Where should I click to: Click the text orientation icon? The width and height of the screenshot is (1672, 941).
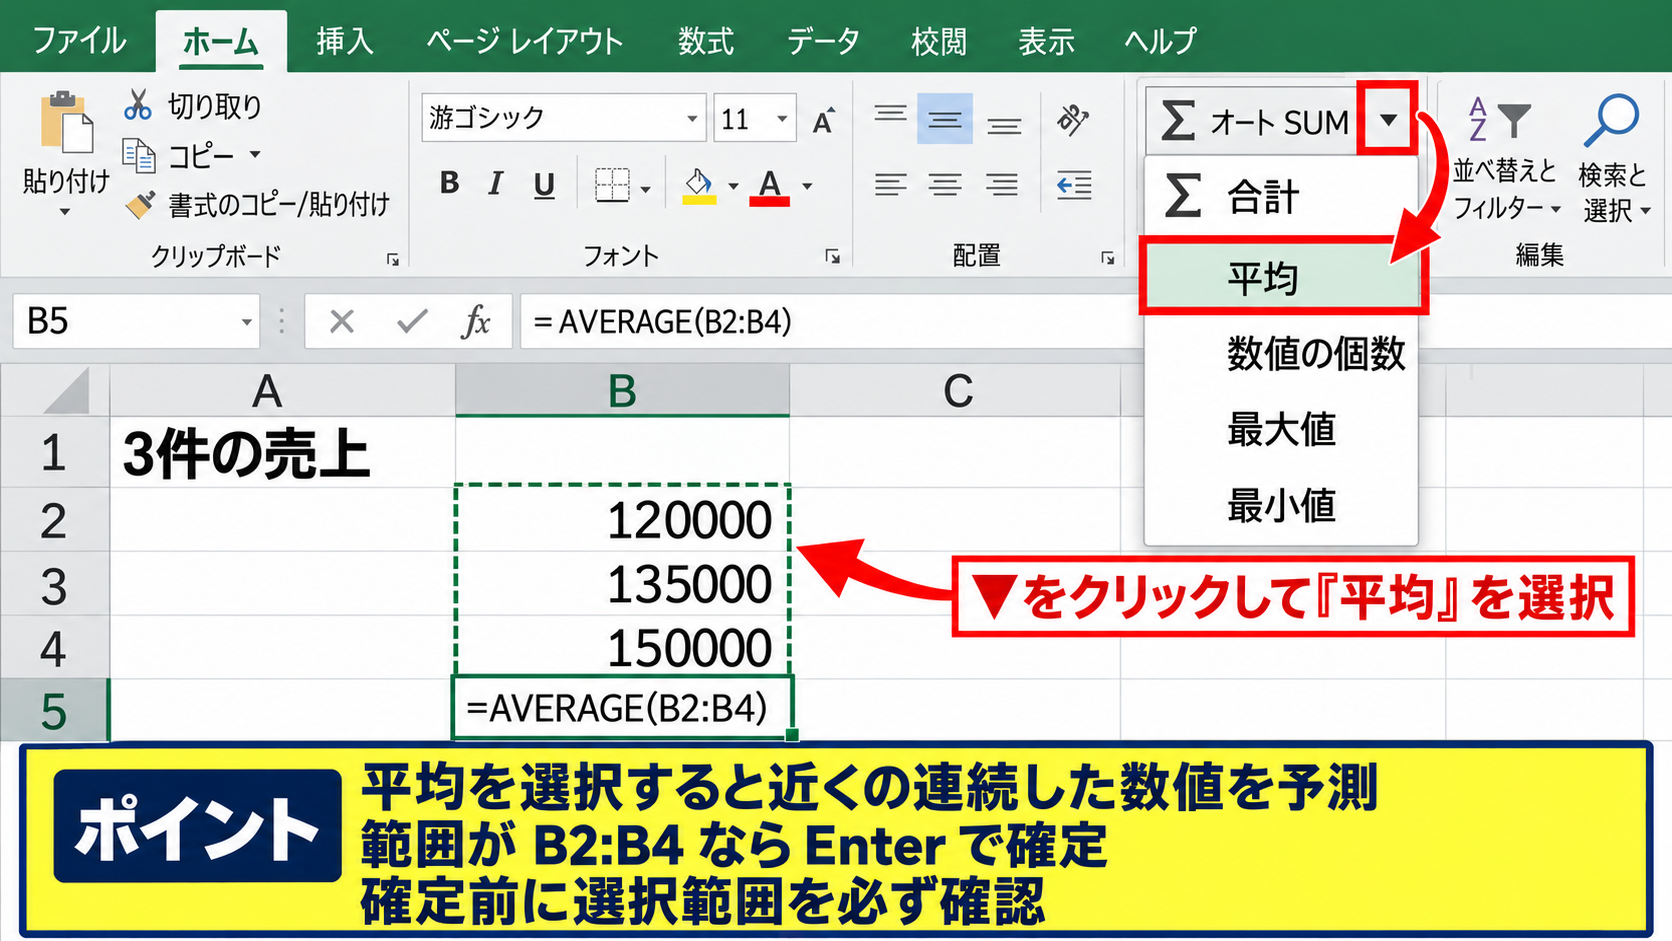click(x=1073, y=120)
